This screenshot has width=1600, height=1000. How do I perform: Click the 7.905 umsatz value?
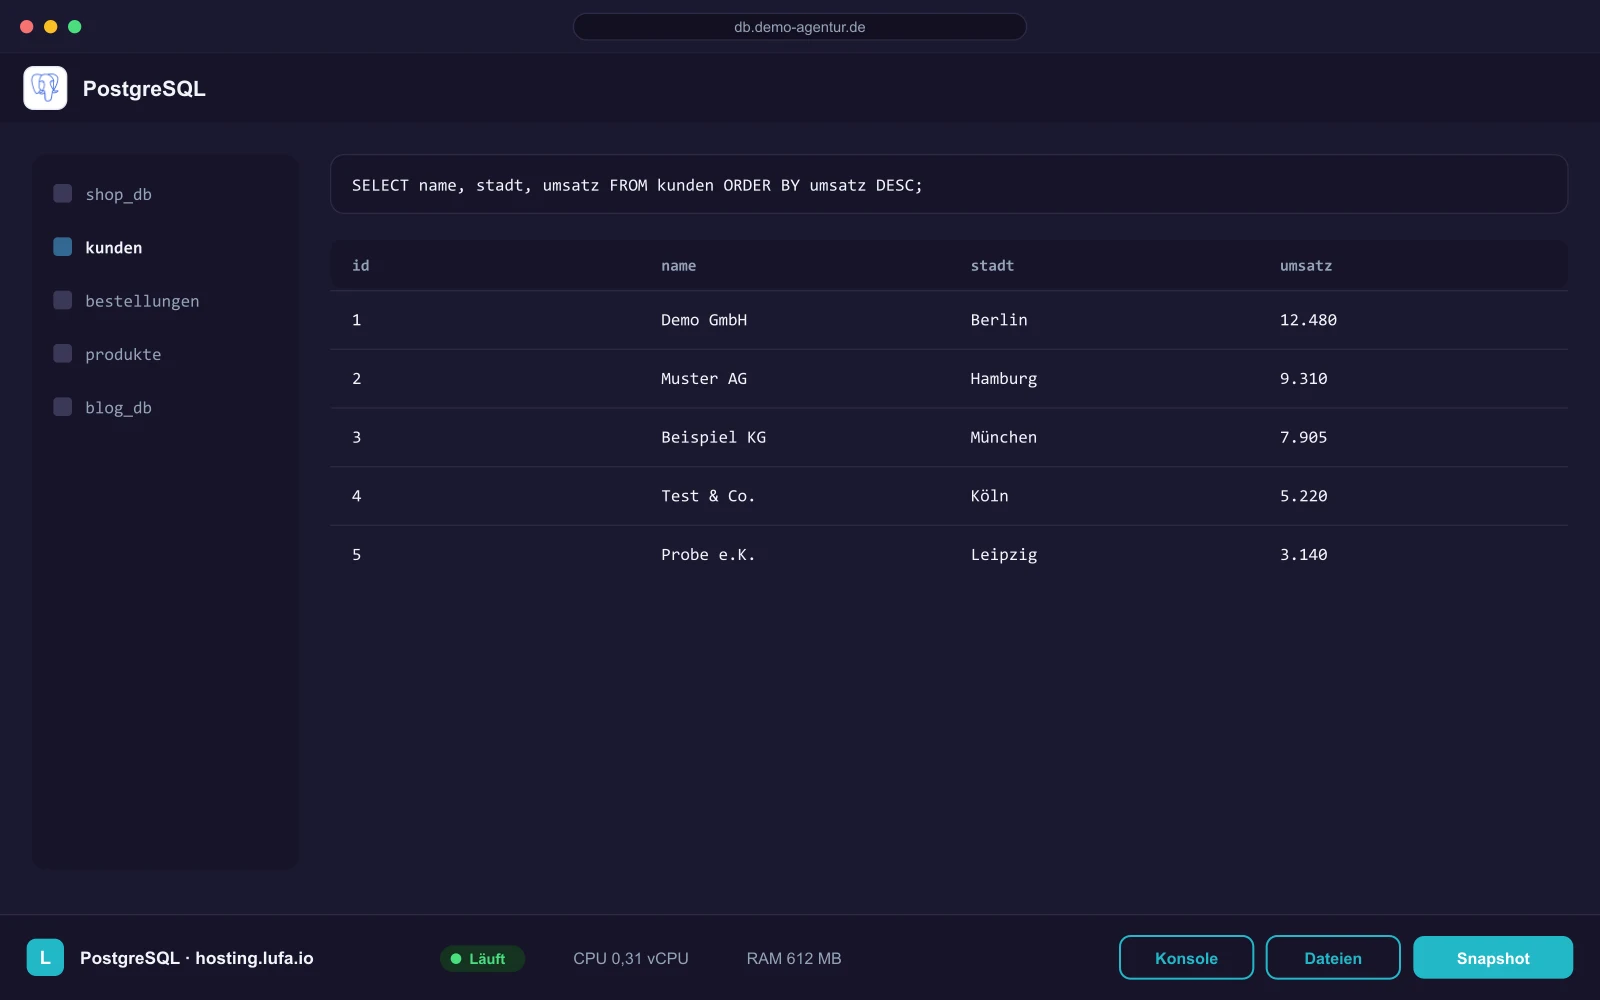pyautogui.click(x=1304, y=437)
